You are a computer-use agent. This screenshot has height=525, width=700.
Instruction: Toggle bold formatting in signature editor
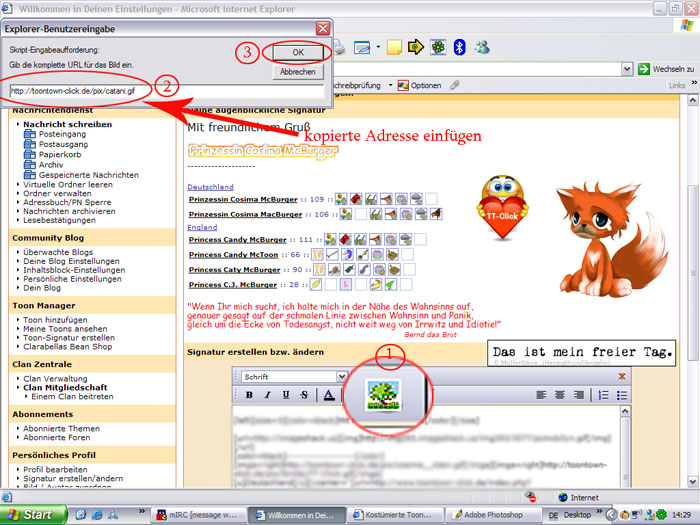(x=249, y=395)
